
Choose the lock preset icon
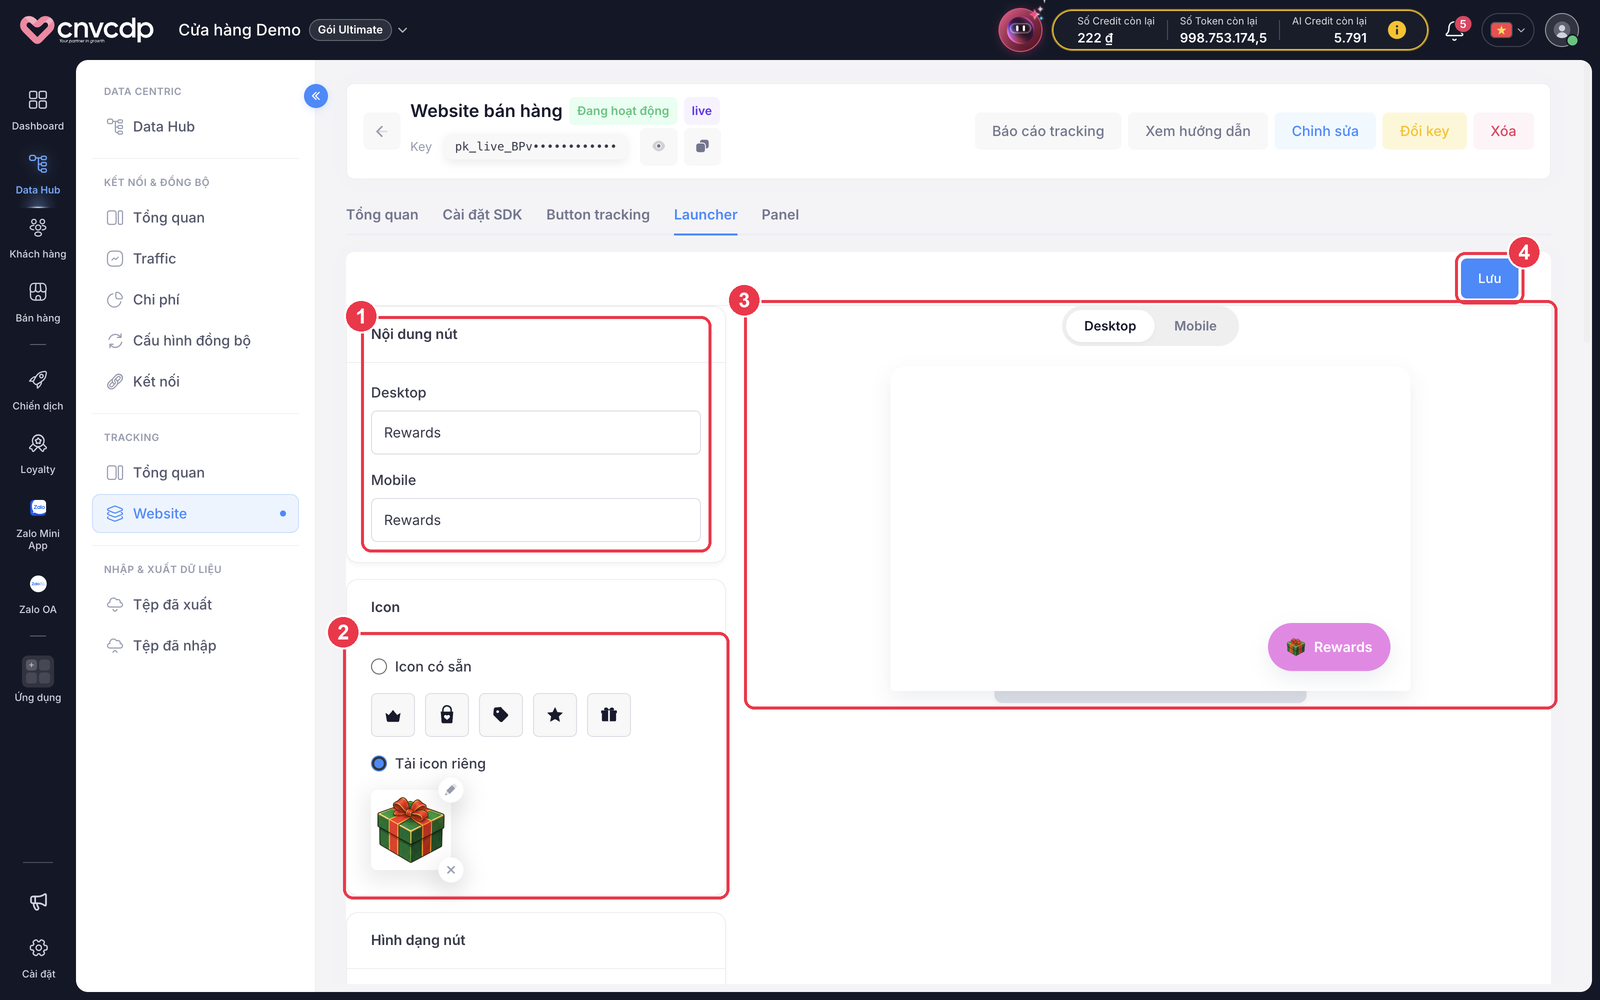click(x=447, y=715)
